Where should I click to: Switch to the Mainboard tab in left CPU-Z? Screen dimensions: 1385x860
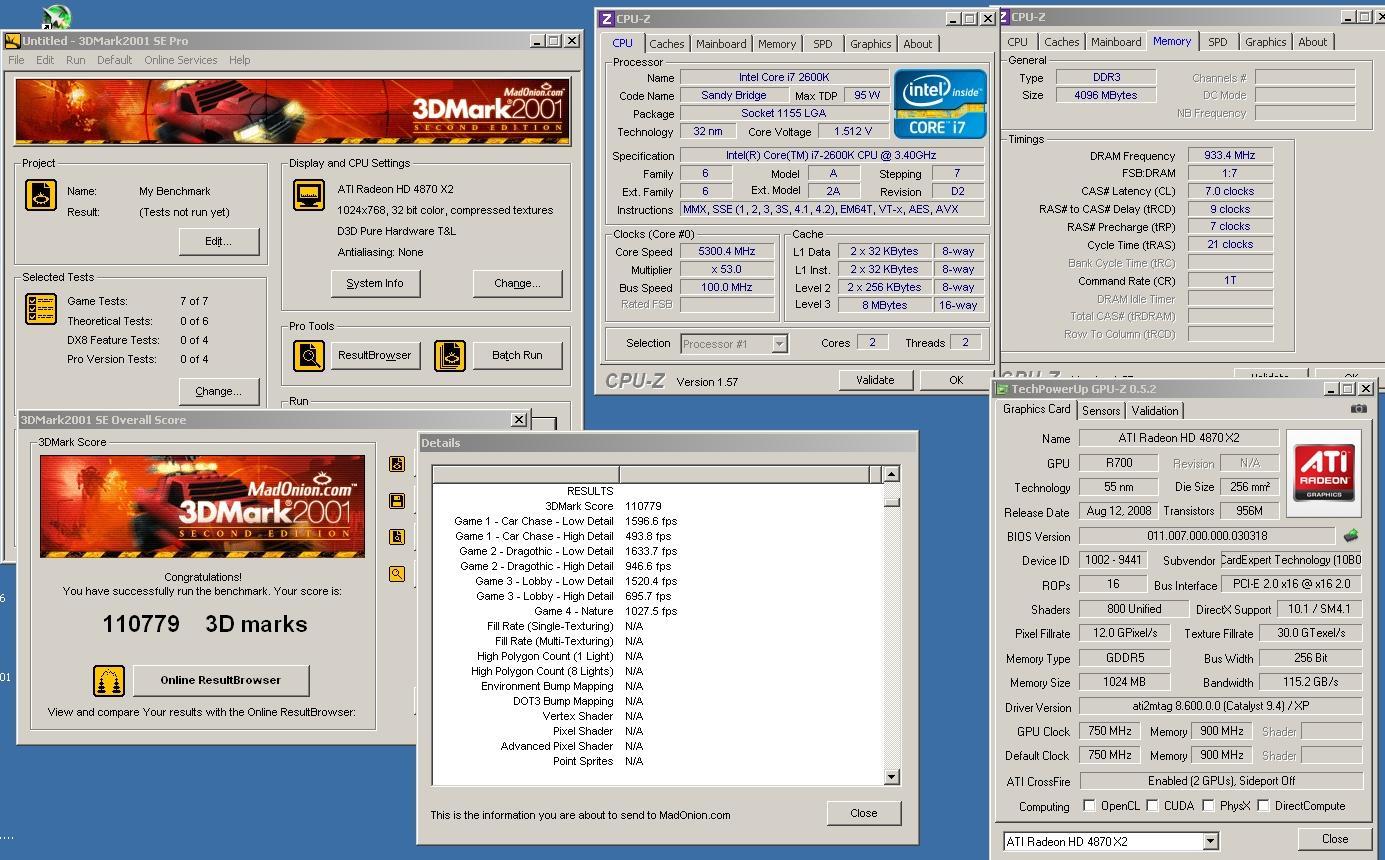[x=721, y=44]
